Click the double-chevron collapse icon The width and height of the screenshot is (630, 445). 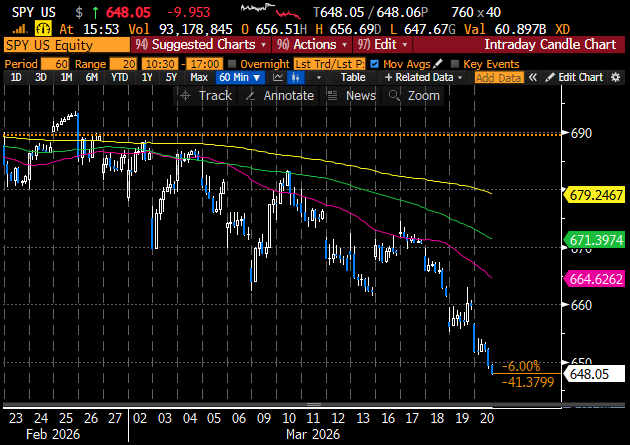(x=533, y=78)
